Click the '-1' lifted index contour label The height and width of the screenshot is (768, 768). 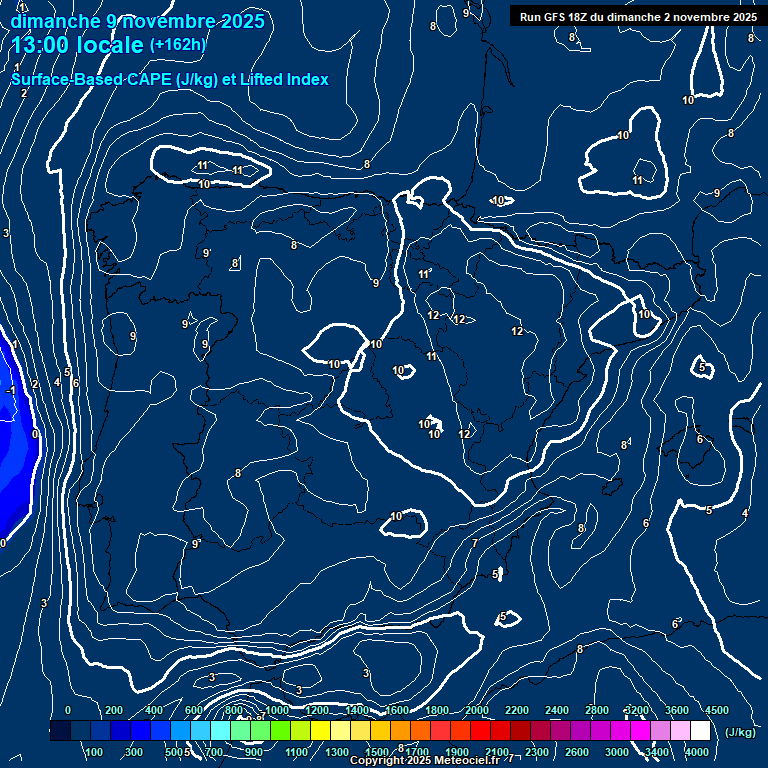coord(10,390)
